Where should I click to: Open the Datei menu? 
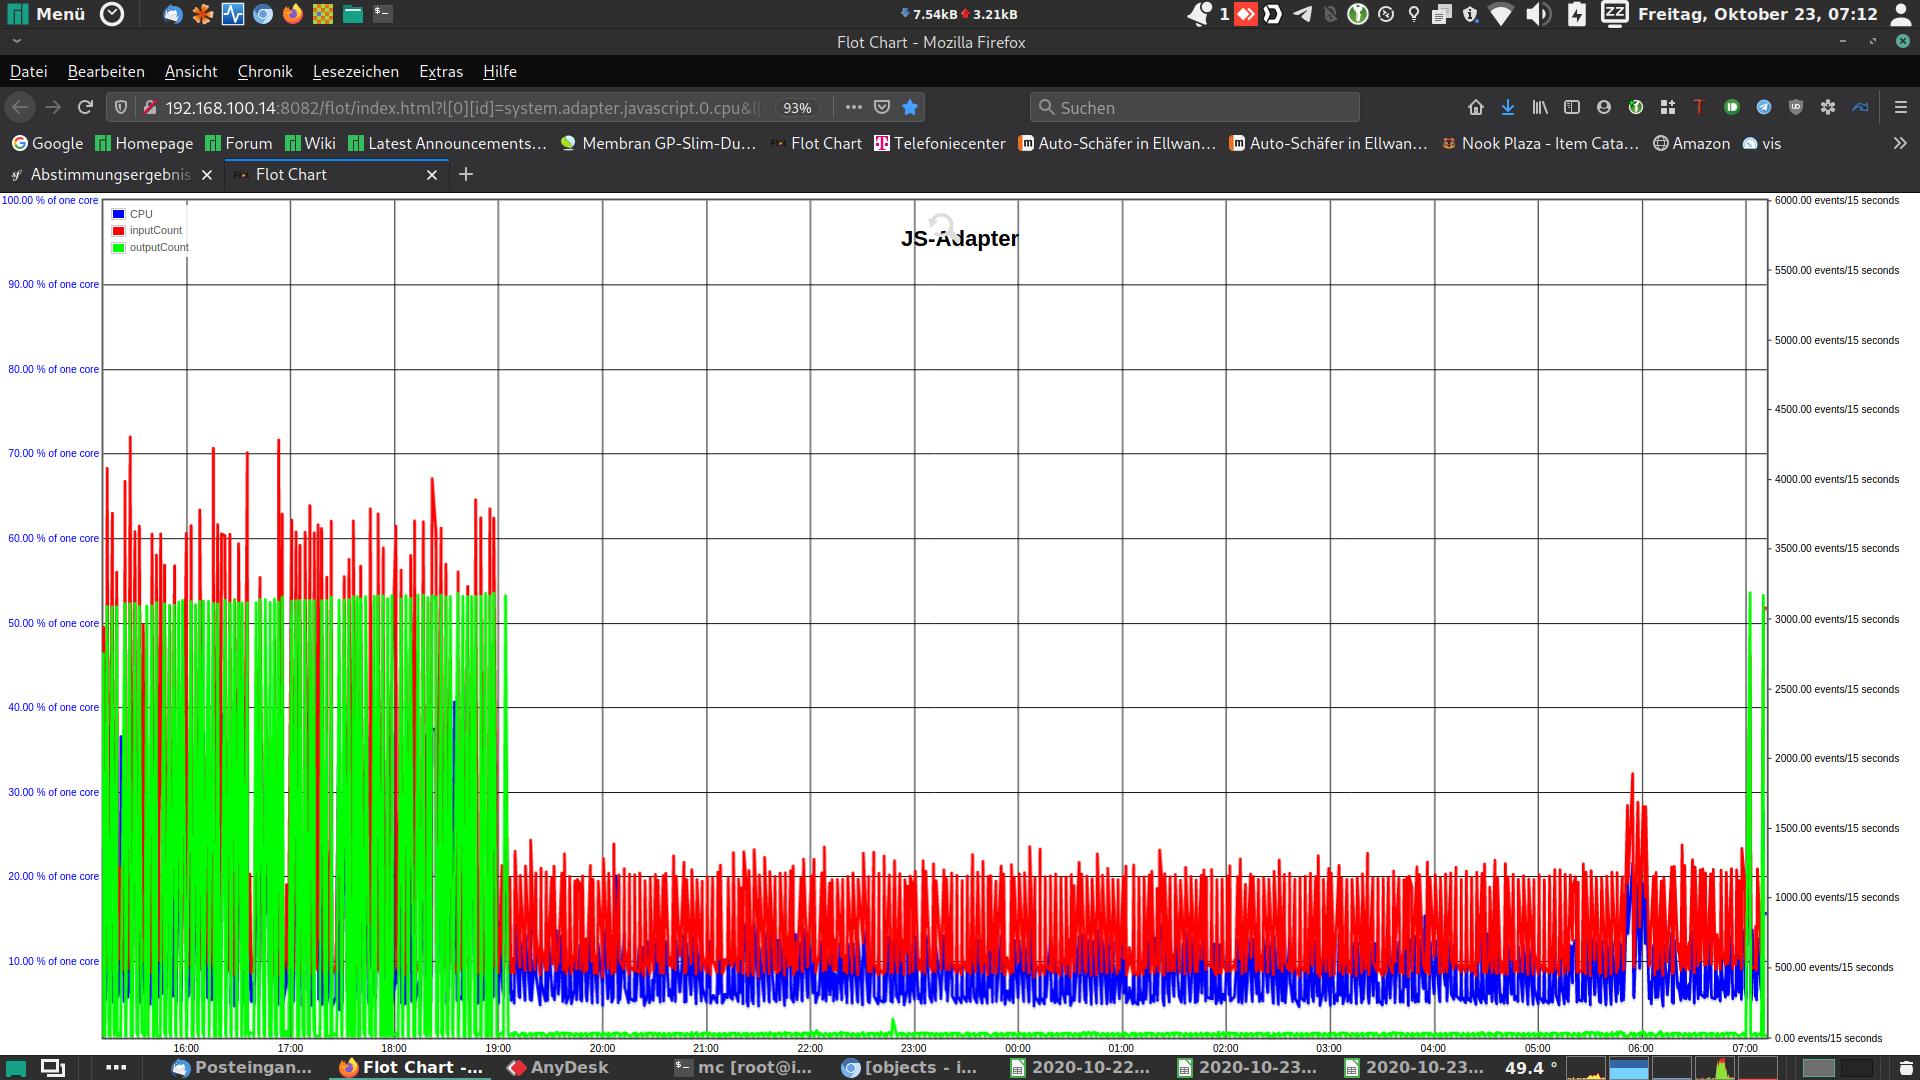pos(29,71)
